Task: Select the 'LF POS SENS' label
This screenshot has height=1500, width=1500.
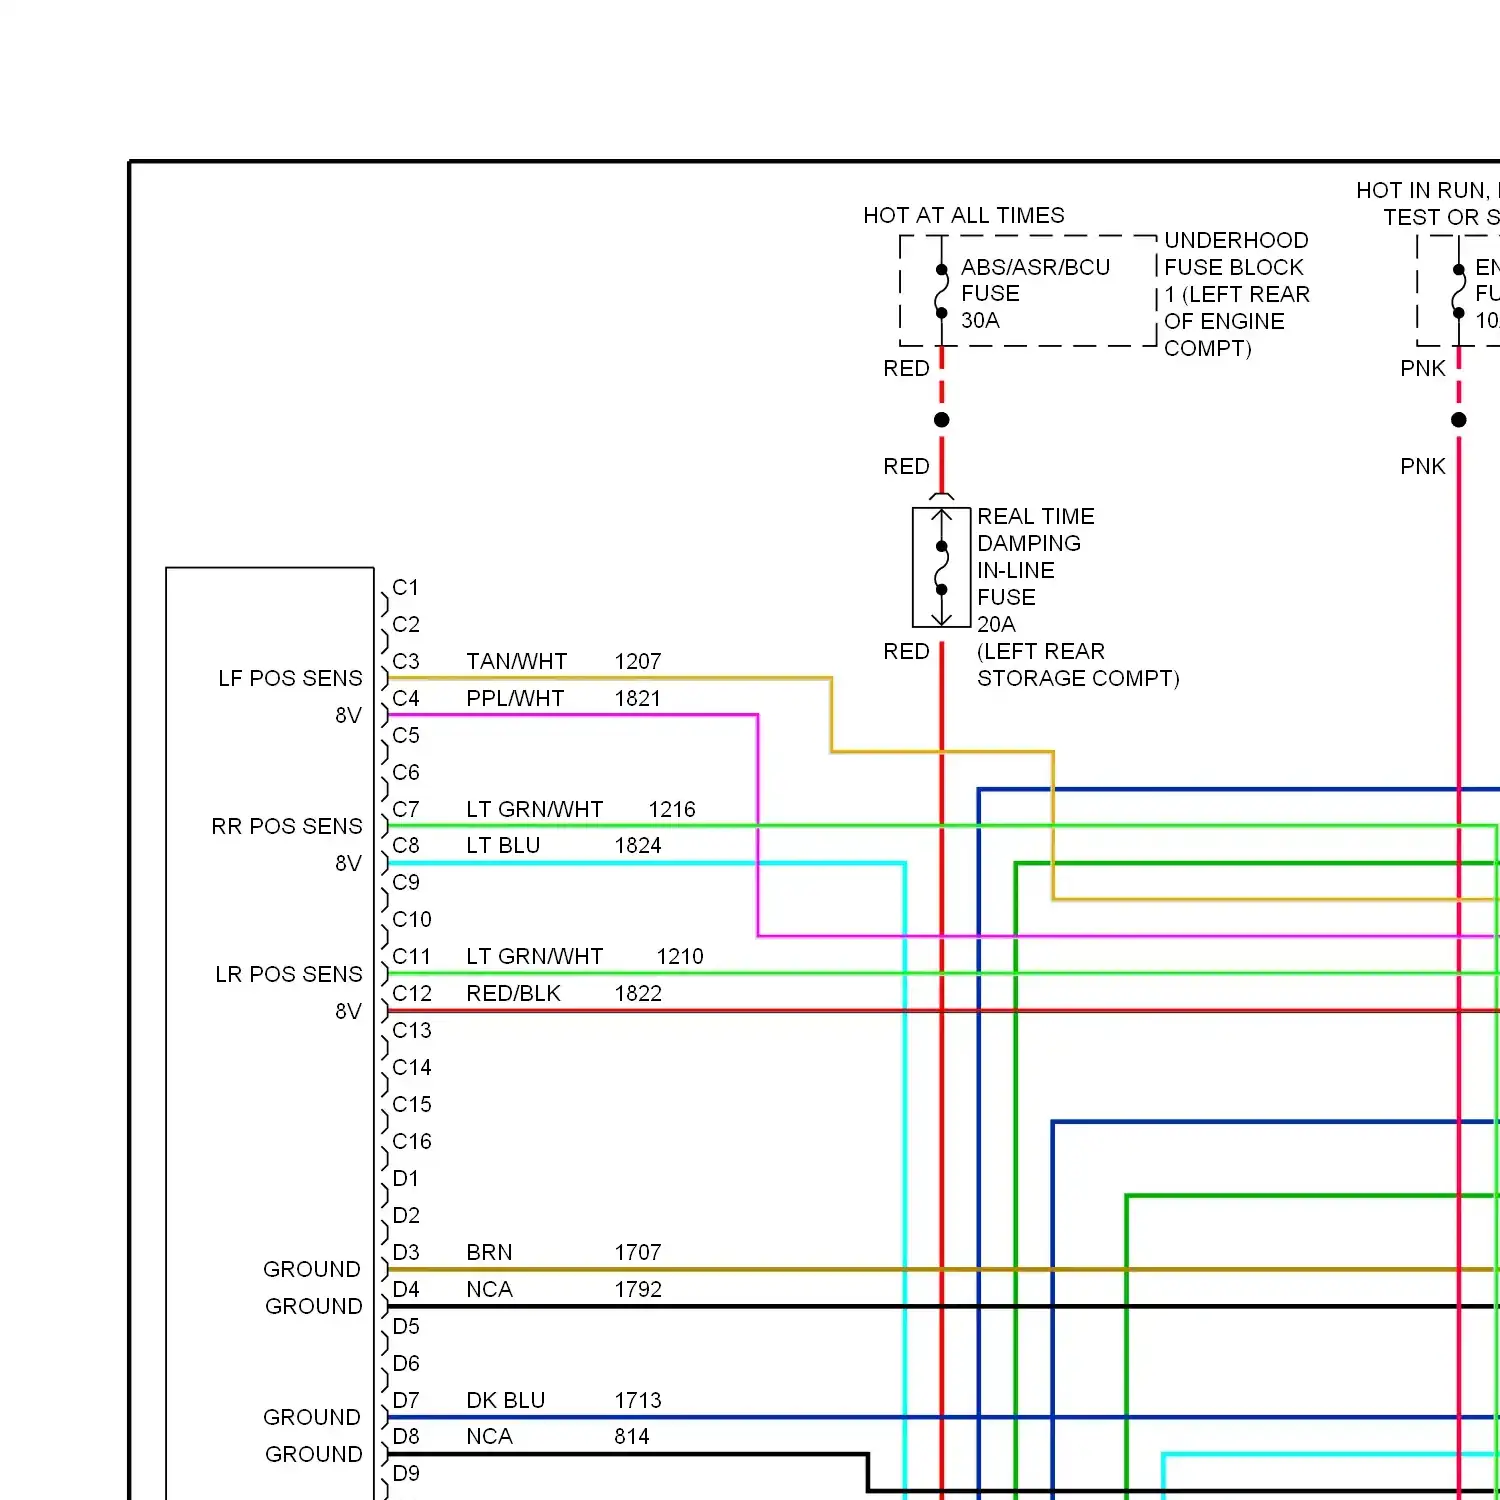Action: [290, 679]
